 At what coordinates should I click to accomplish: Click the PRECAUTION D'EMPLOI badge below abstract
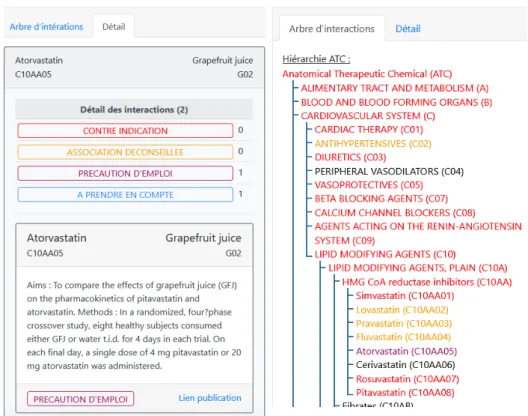(x=80, y=399)
